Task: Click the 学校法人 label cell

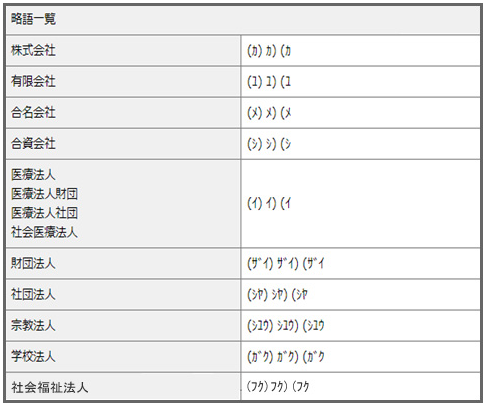Action: pos(123,357)
